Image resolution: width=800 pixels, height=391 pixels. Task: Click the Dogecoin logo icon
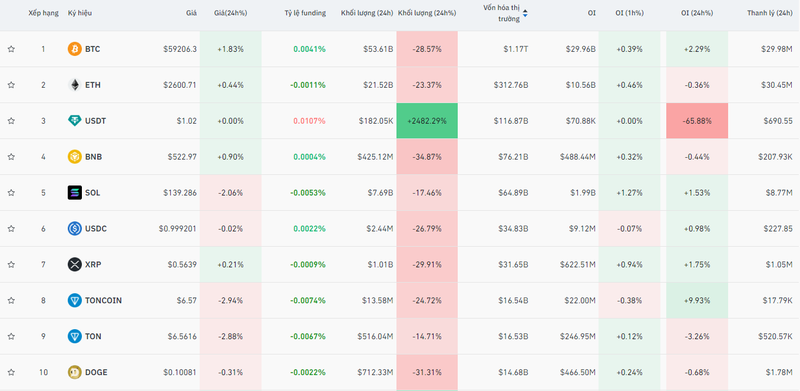click(74, 372)
